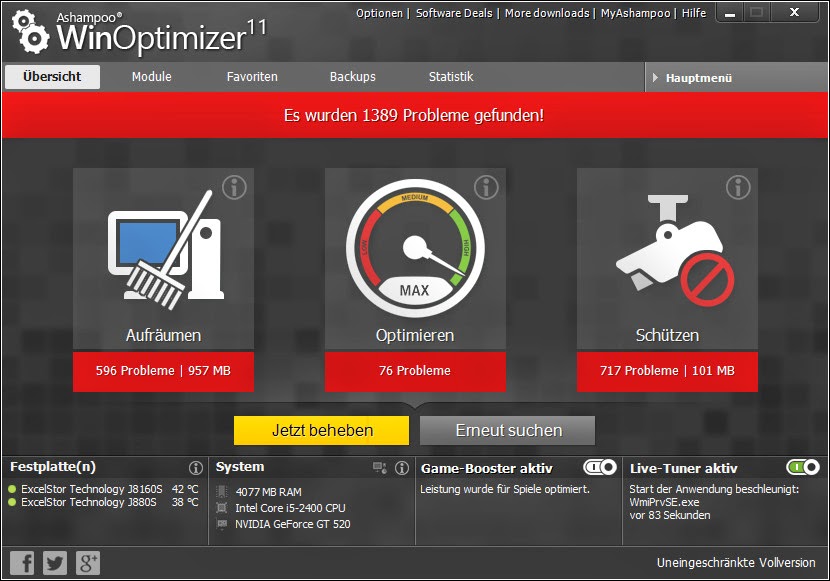Select ExcelStor Technology J880S drive entry
830x581 pixels.
[x=89, y=502]
